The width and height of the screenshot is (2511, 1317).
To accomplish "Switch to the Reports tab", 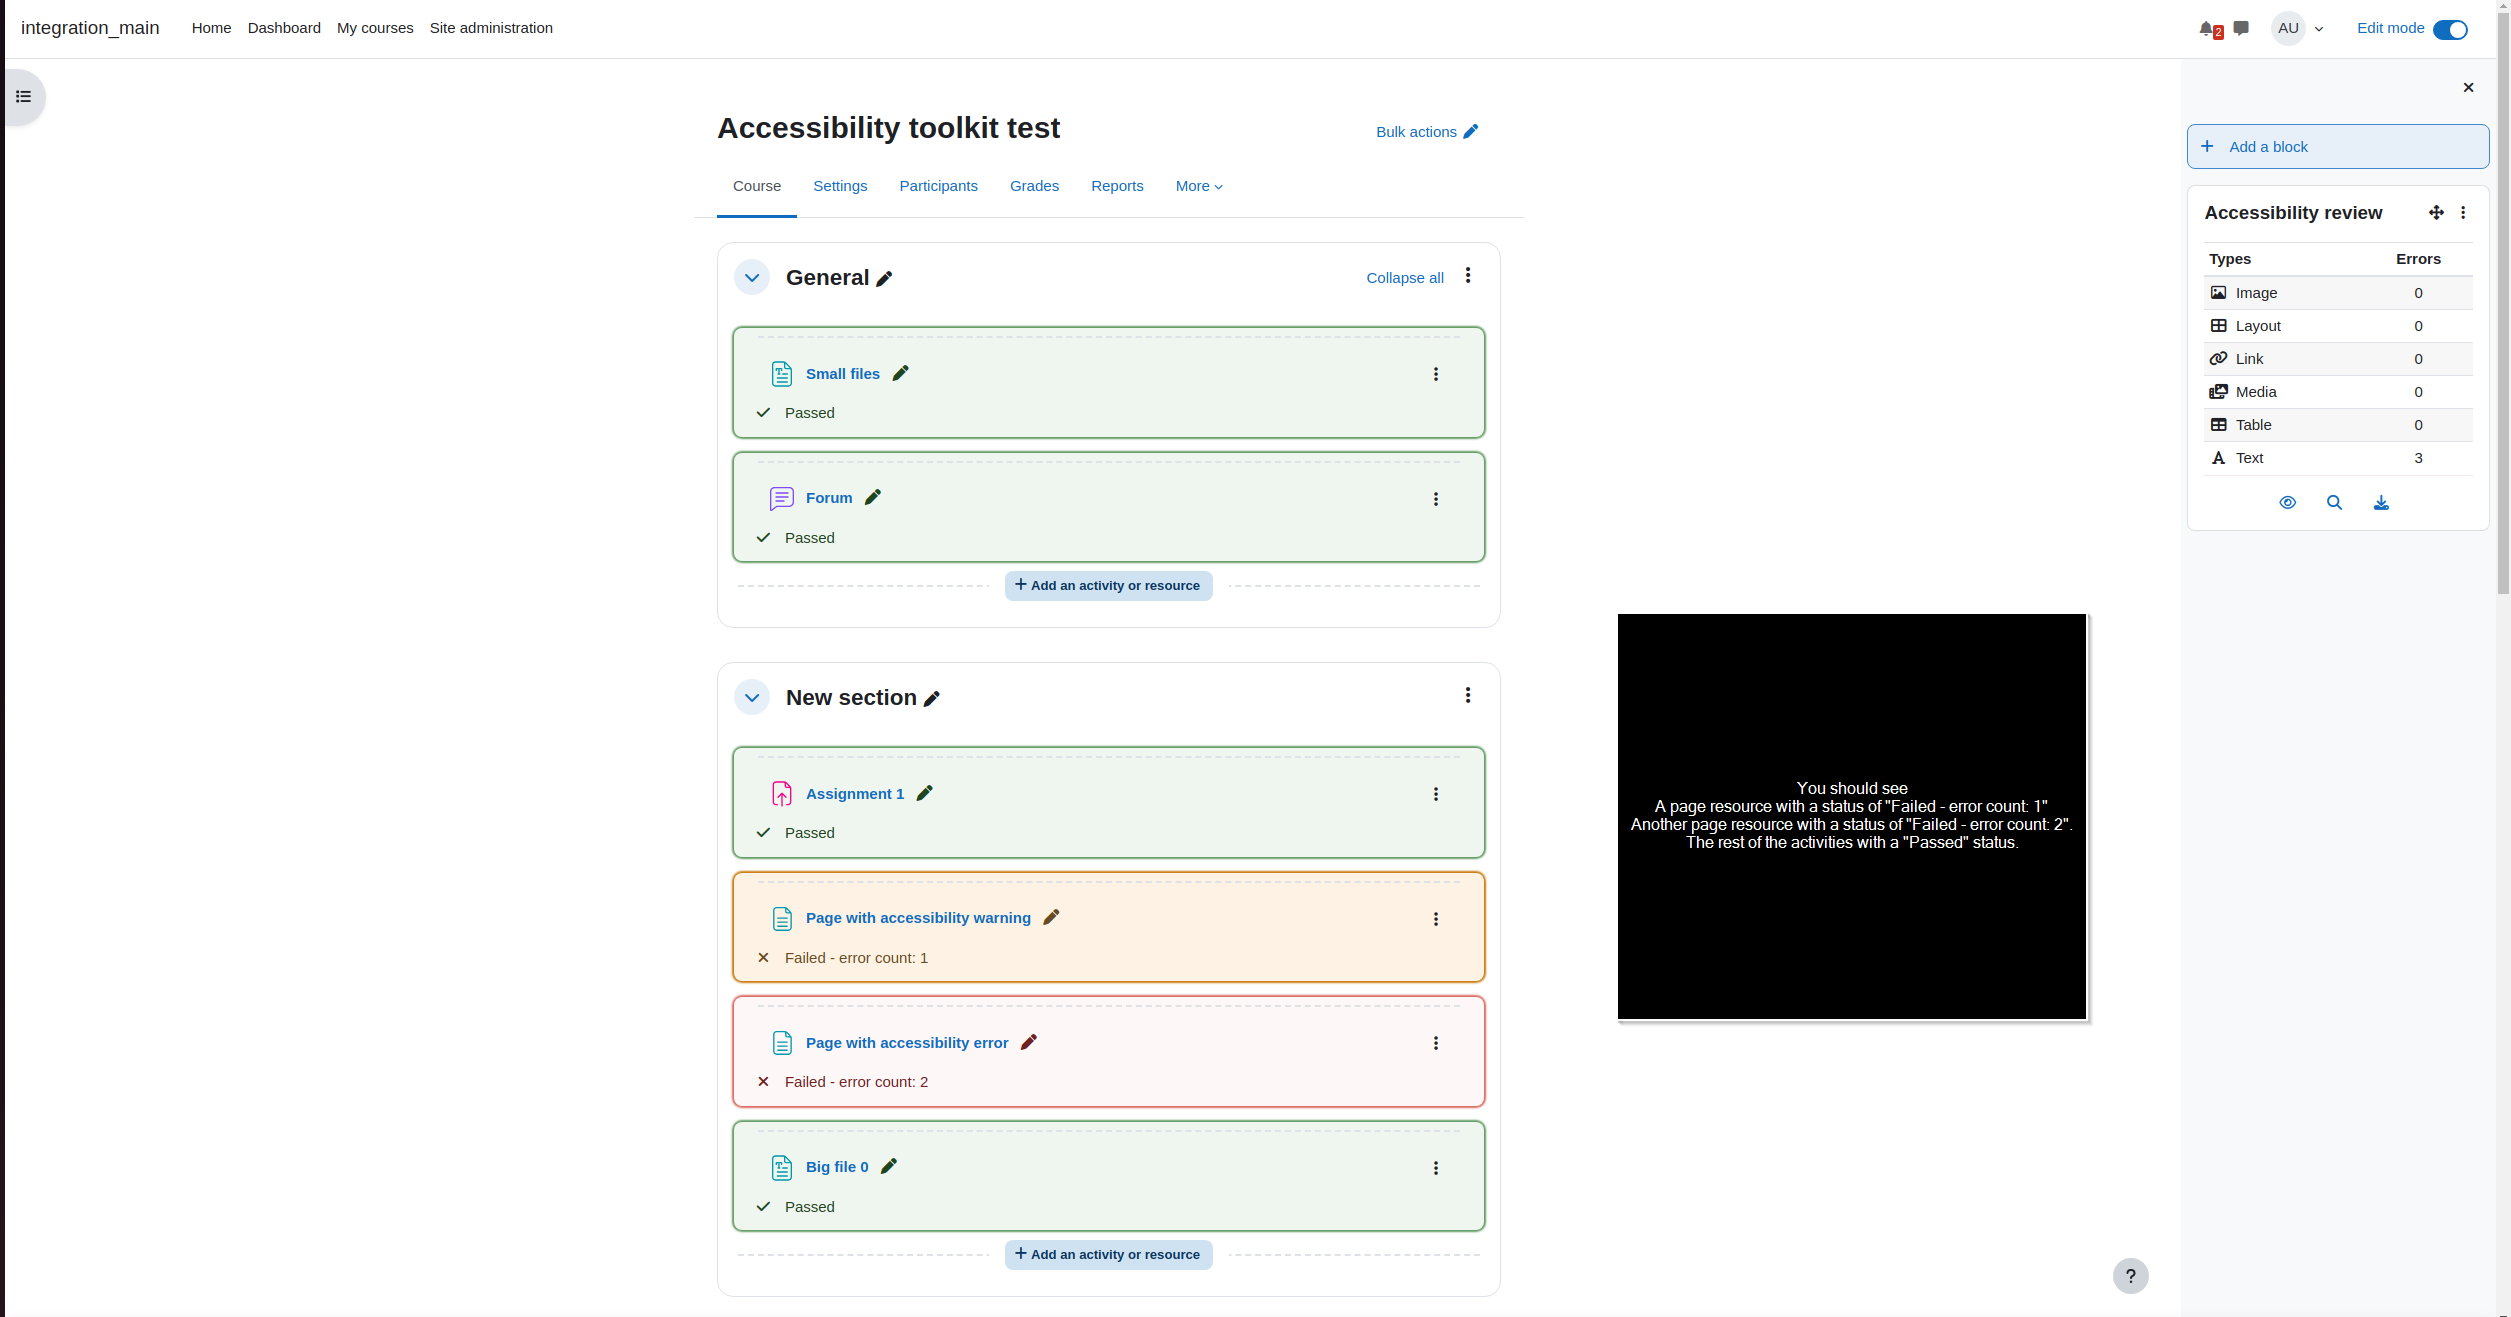I will pos(1117,186).
